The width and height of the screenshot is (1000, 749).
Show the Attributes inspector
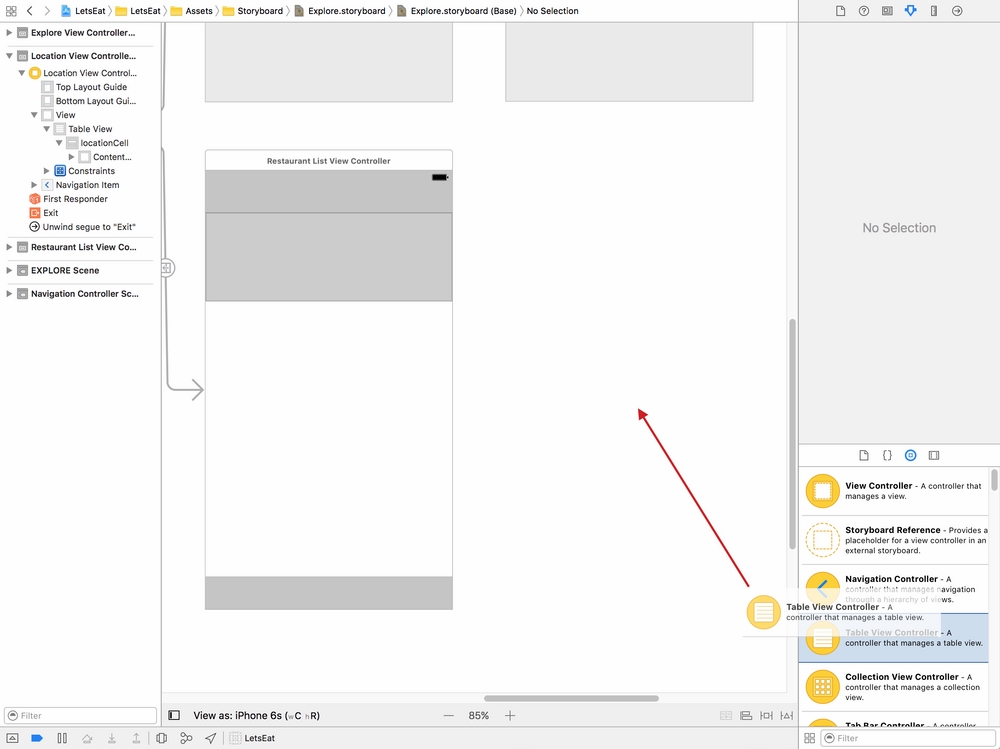pyautogui.click(x=911, y=11)
